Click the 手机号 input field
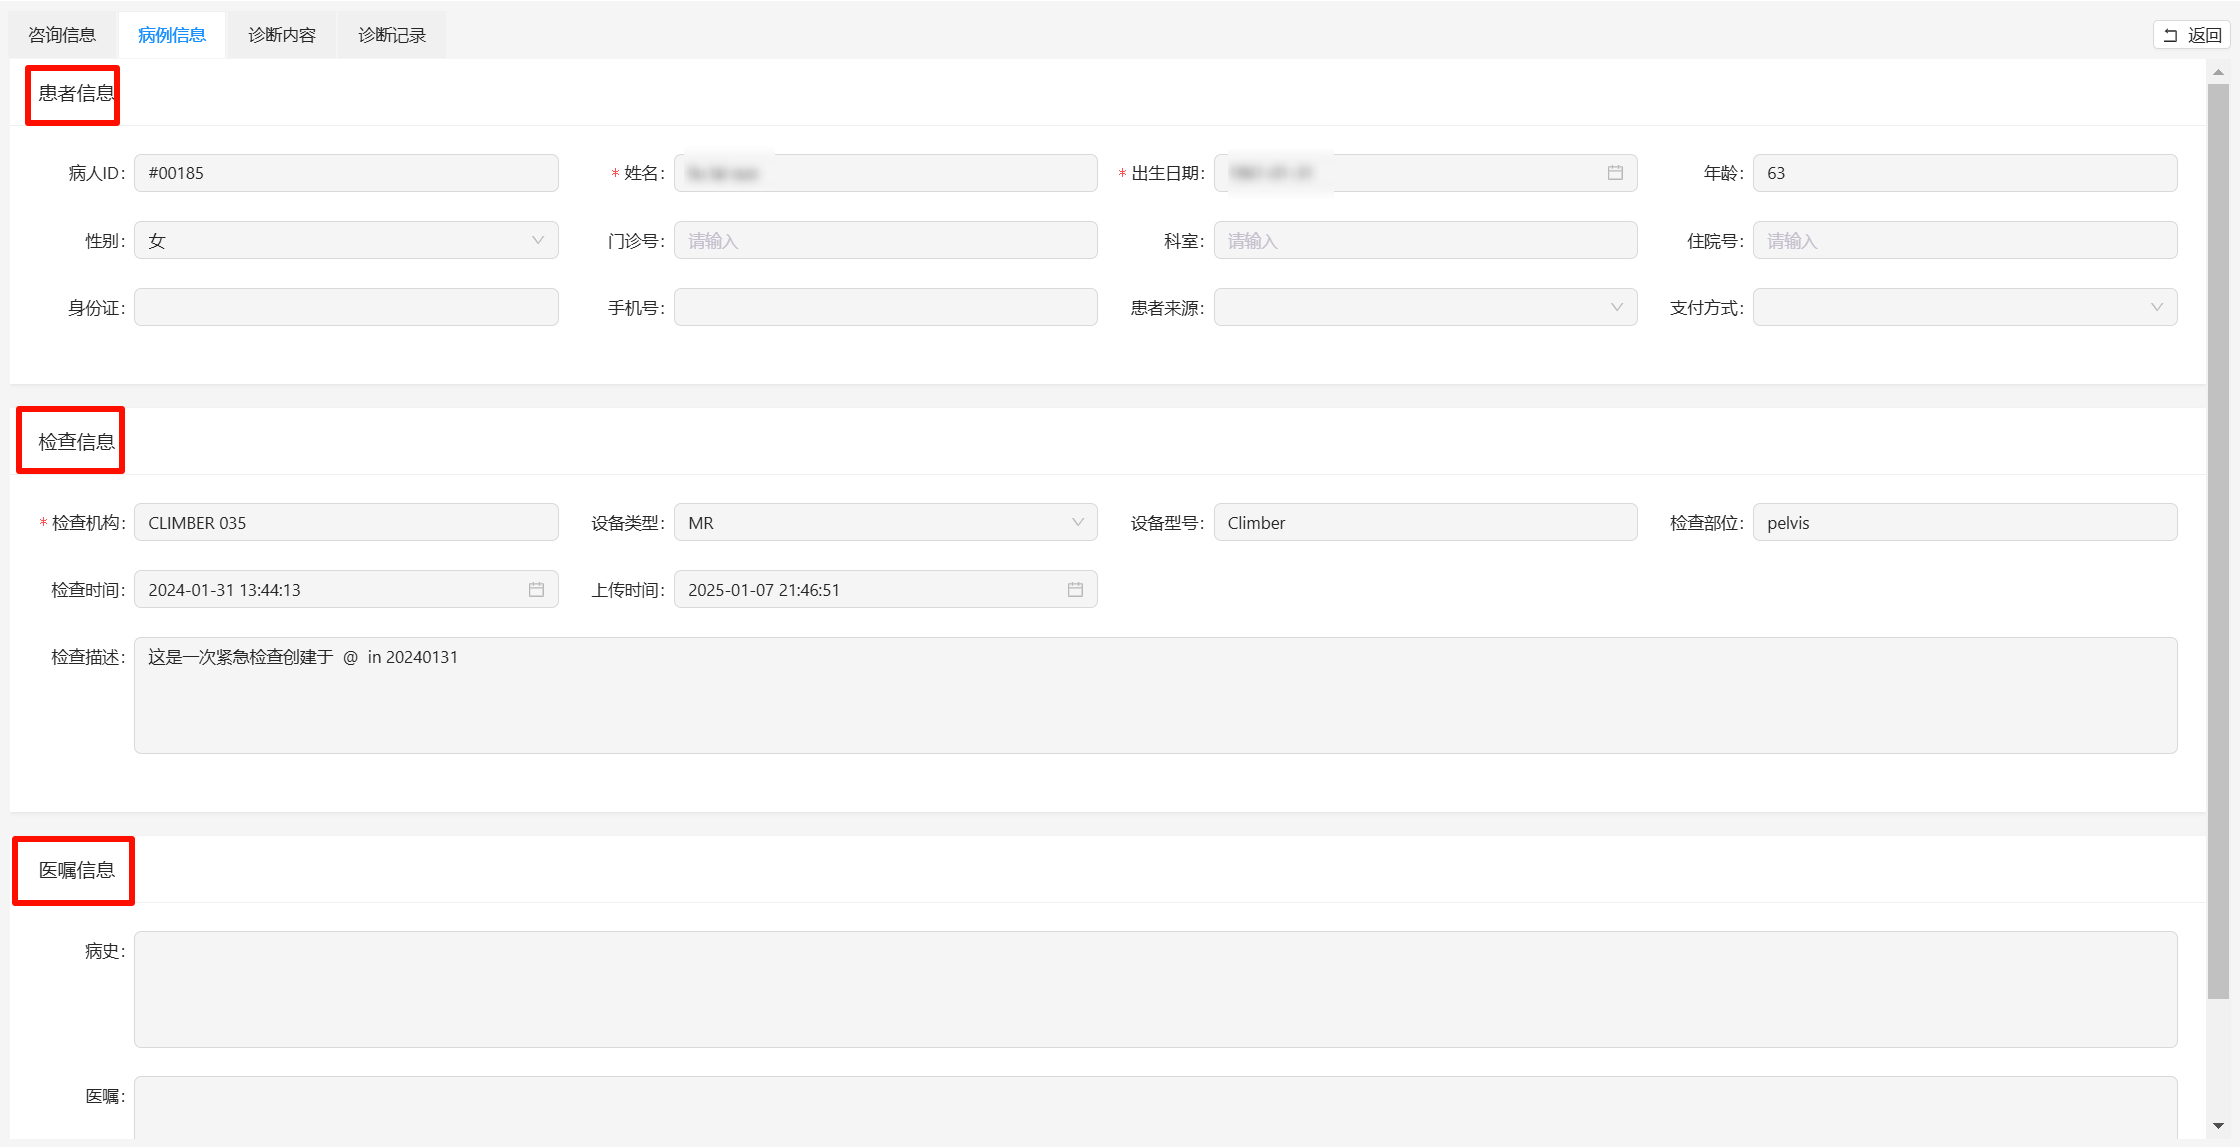Screen dimensions: 2240x1147 tap(885, 308)
